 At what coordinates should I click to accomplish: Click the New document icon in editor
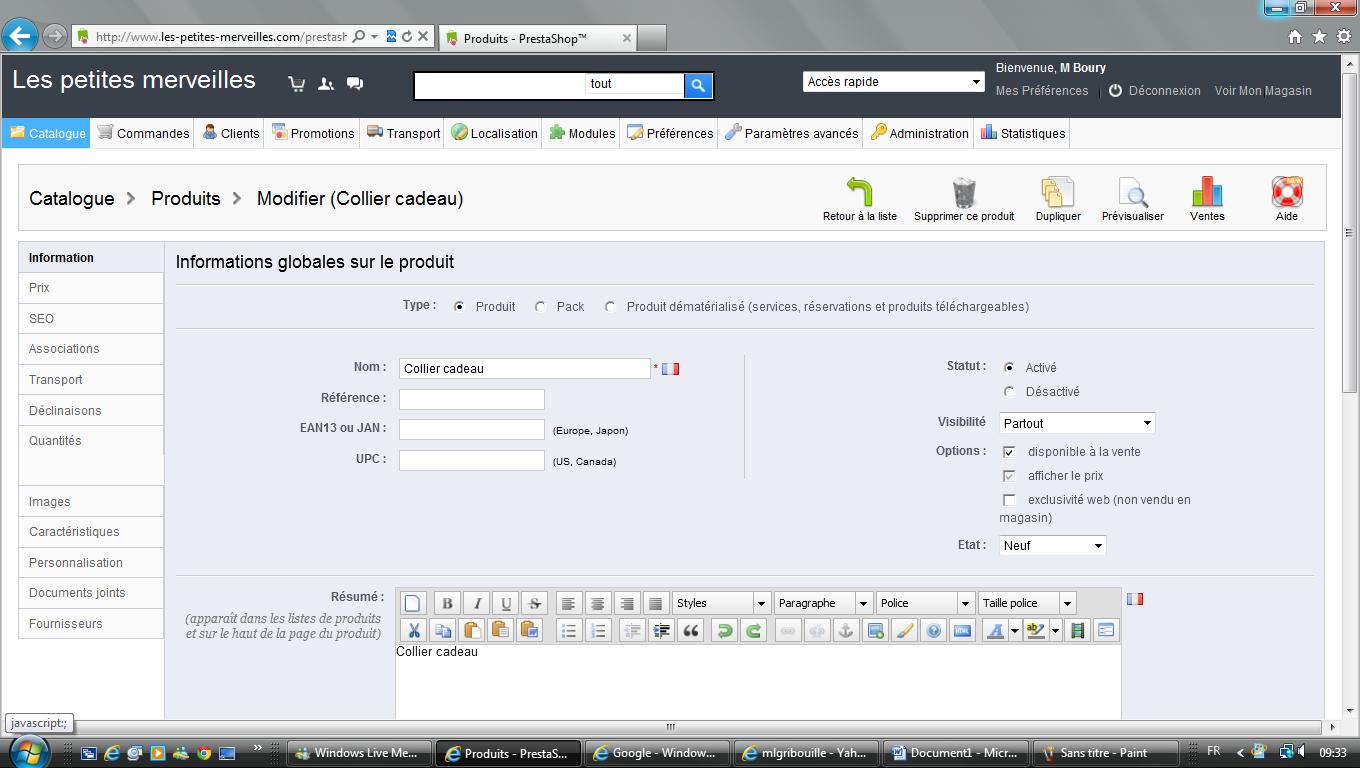tap(413, 603)
